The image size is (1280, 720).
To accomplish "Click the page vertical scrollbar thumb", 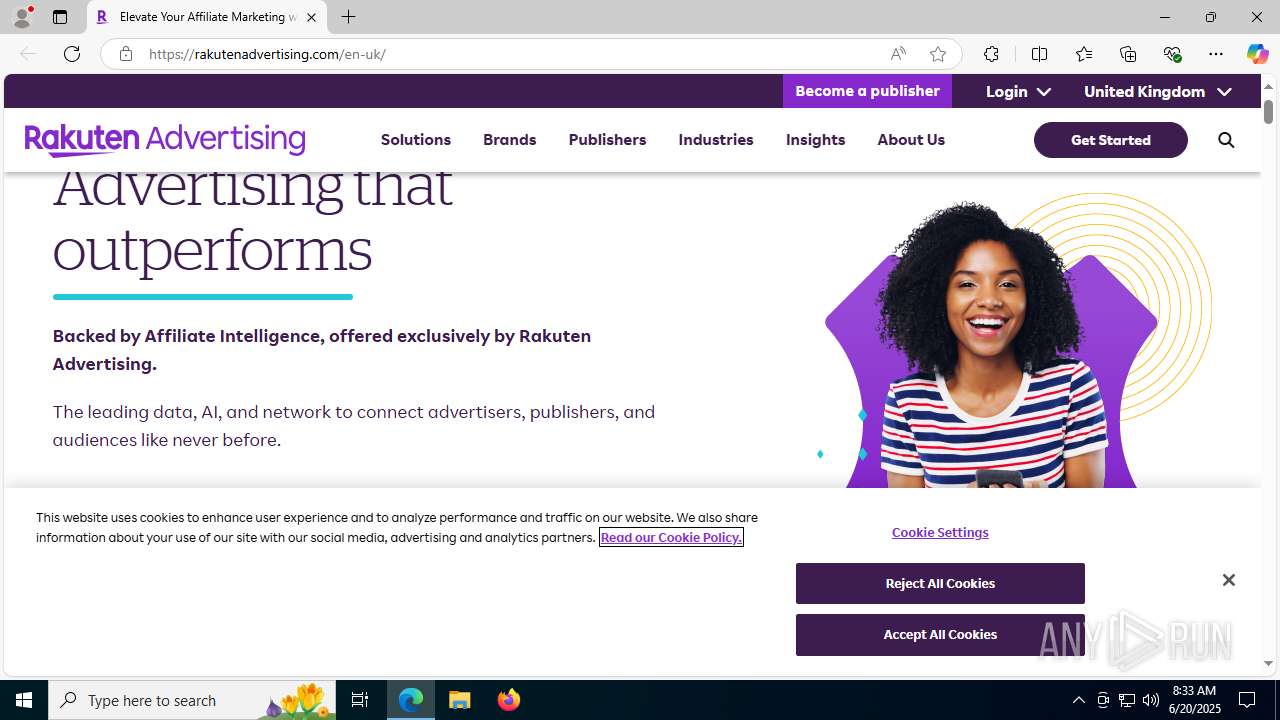I will pyautogui.click(x=1269, y=111).
